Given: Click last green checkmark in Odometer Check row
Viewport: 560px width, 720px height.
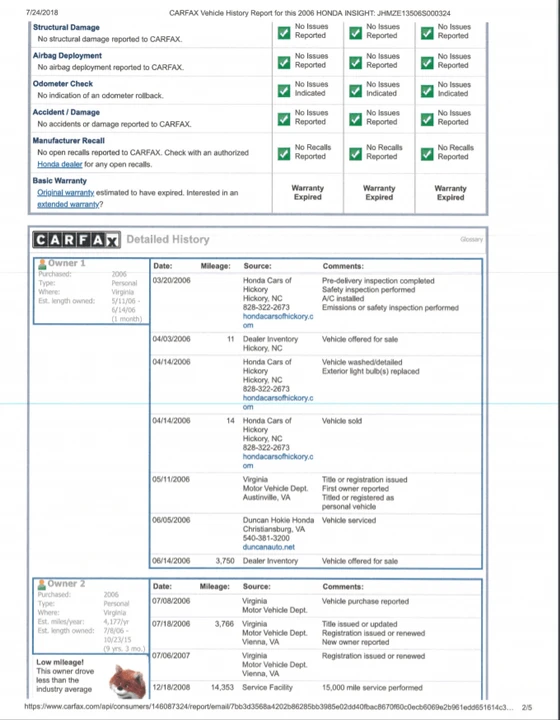Looking at the screenshot, I should coord(427,91).
